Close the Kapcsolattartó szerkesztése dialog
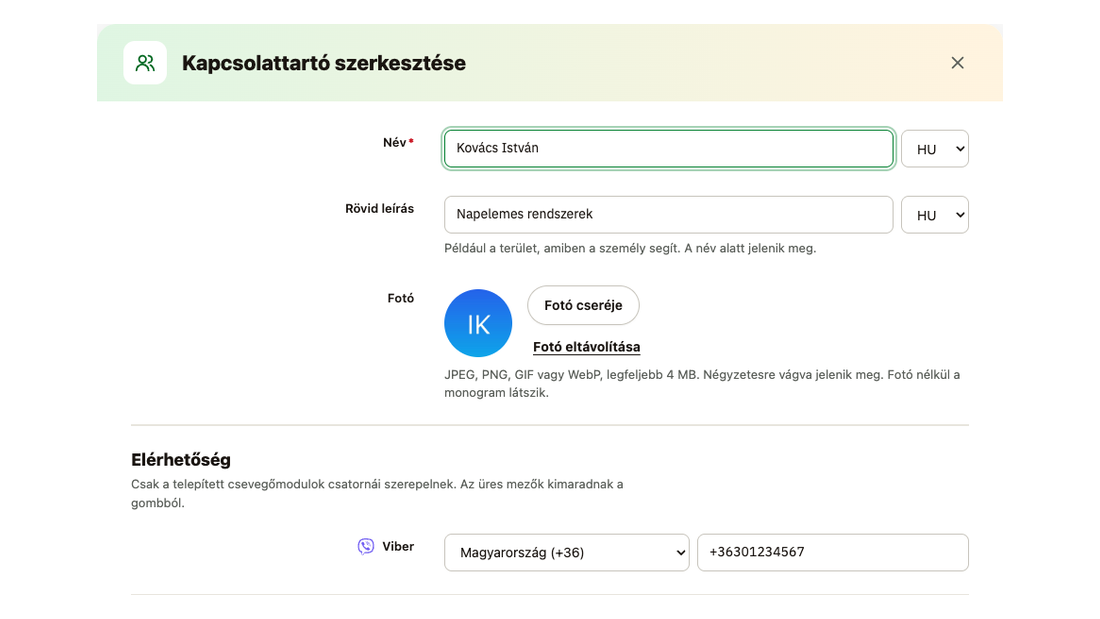The width and height of the screenshot is (1100, 619). [957, 63]
